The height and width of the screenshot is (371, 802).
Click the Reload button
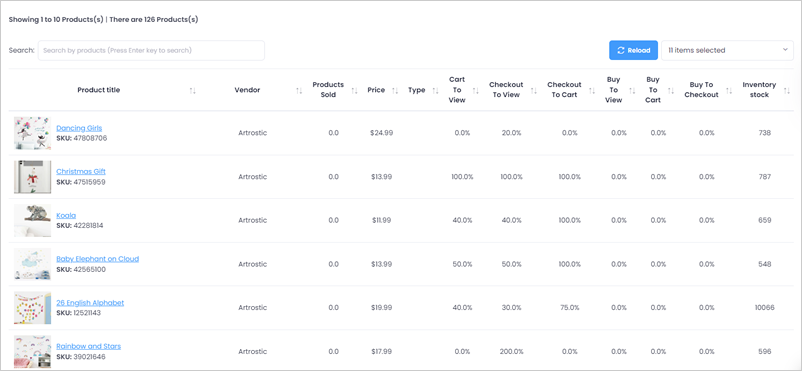point(633,50)
